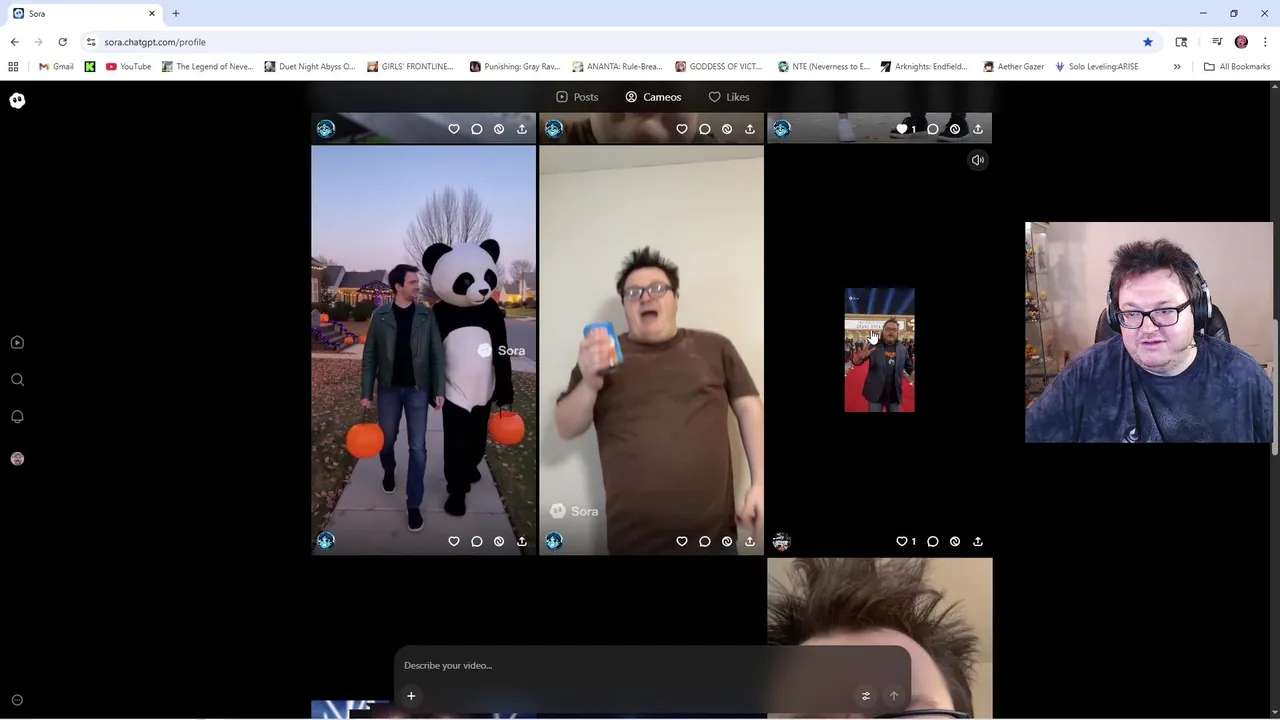This screenshot has height=720, width=1280.
Task: Share the top-right partially visible video
Action: pyautogui.click(x=978, y=129)
